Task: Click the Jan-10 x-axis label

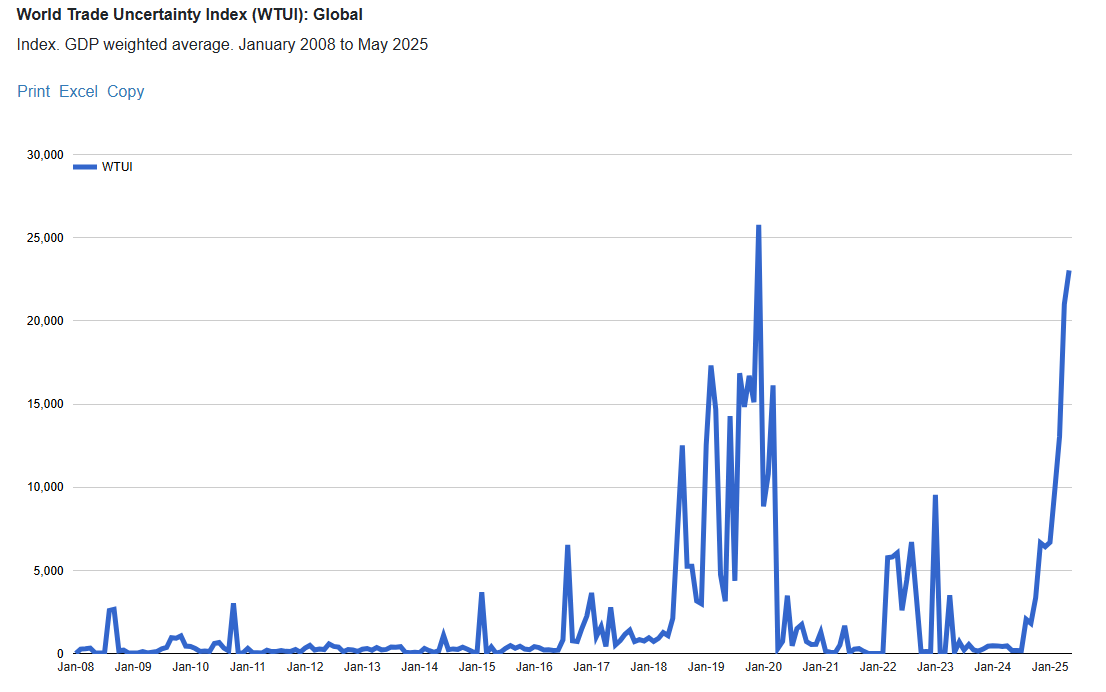Action: (190, 667)
